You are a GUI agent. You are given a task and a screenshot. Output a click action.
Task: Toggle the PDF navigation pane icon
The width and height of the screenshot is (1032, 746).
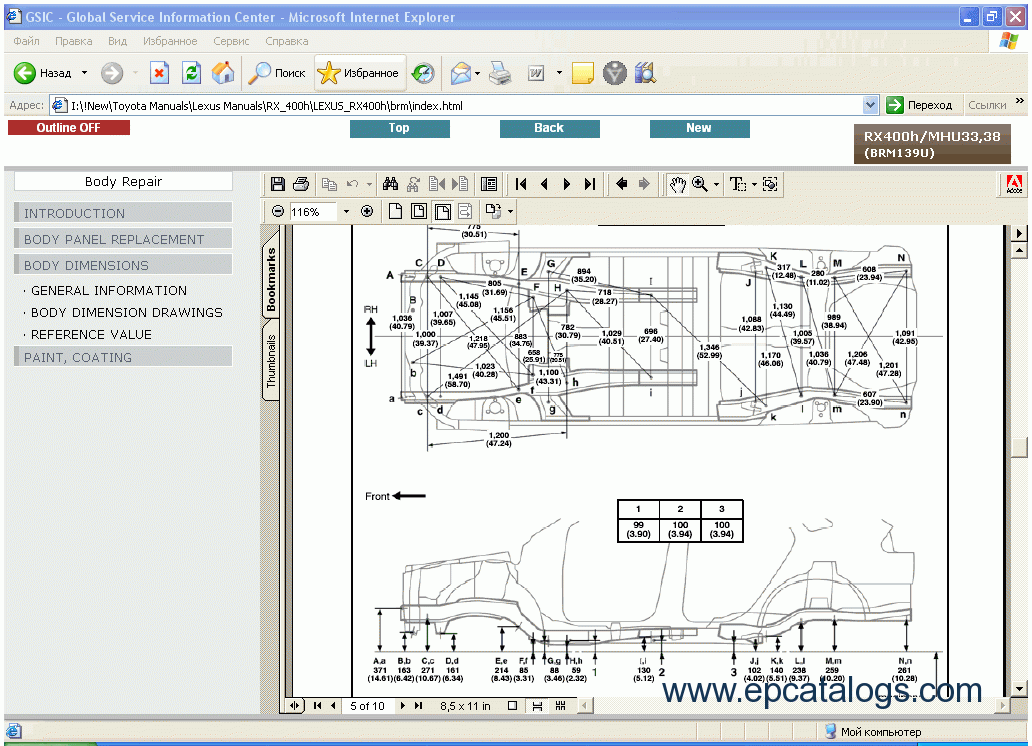pos(489,184)
